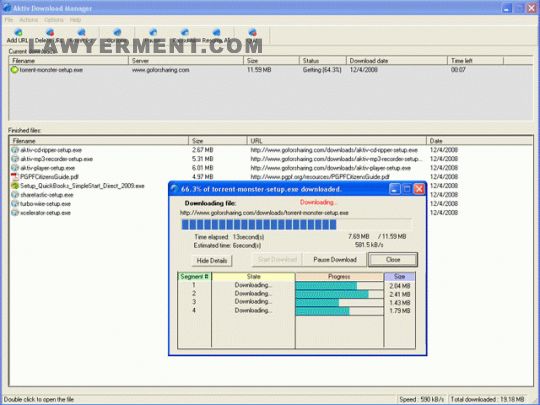Click the Aktiv Download Manager title bar icon
The width and height of the screenshot is (540, 405).
(7, 8)
